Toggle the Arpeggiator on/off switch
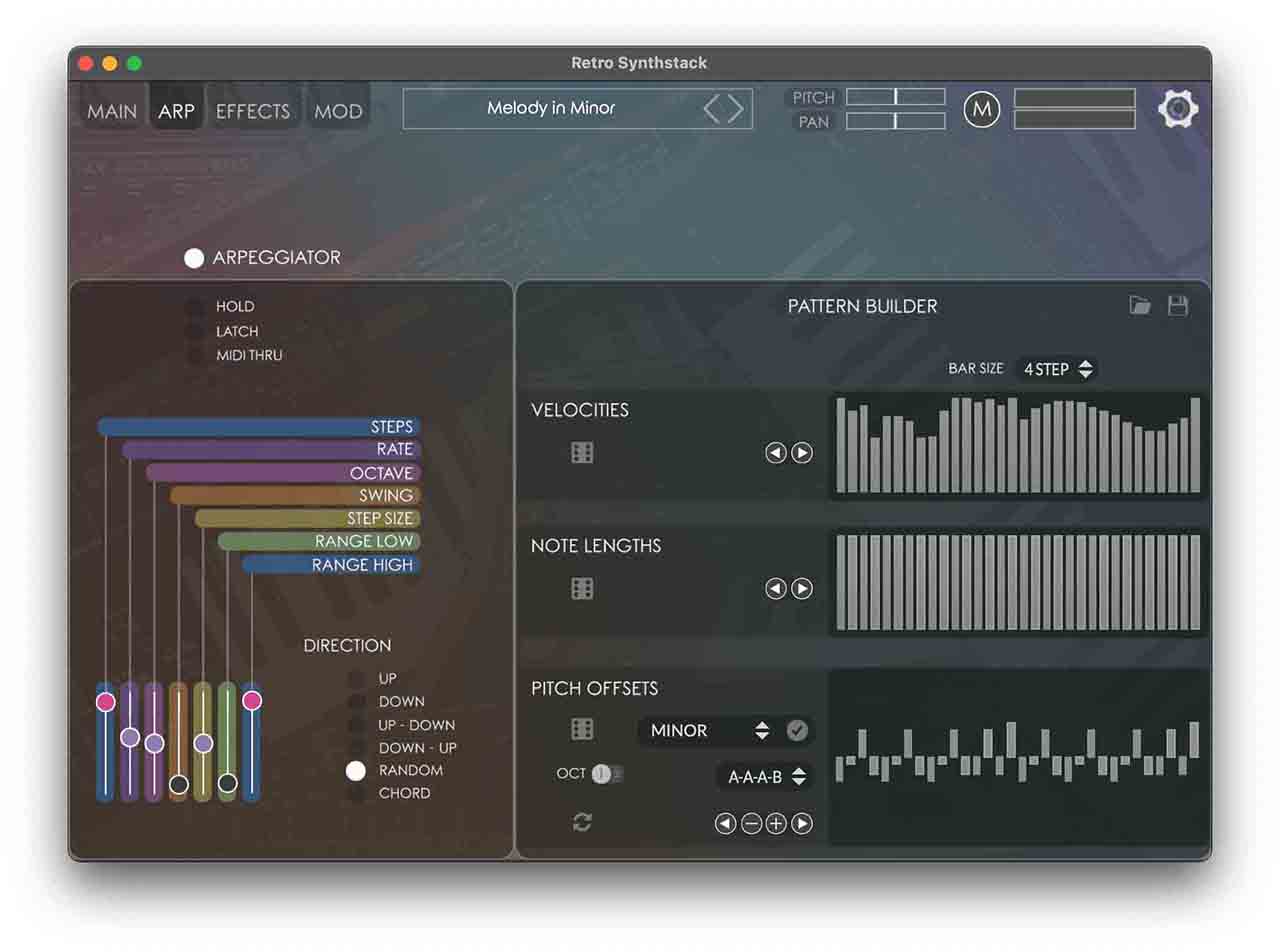Screen dimensions: 1280x952 point(194,258)
